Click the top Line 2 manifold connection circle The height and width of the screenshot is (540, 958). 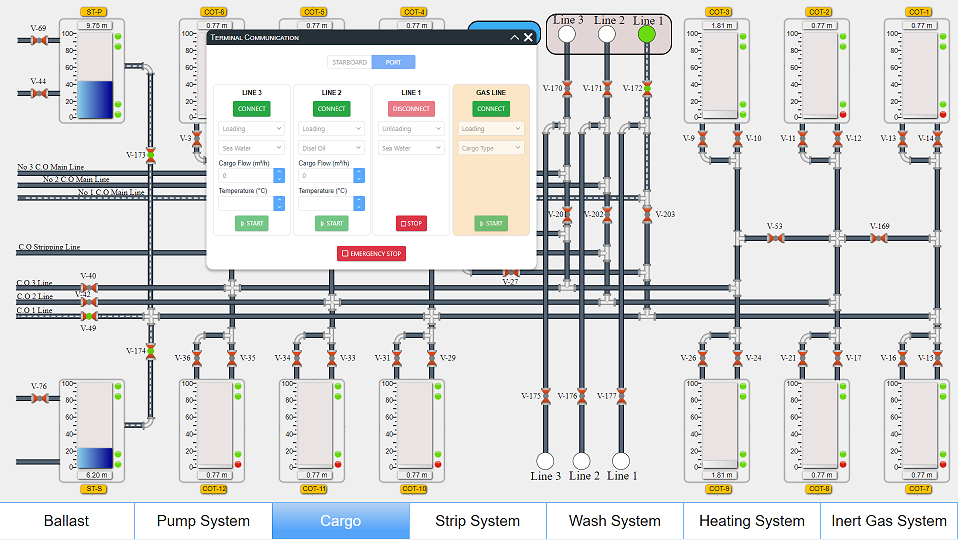[x=607, y=34]
